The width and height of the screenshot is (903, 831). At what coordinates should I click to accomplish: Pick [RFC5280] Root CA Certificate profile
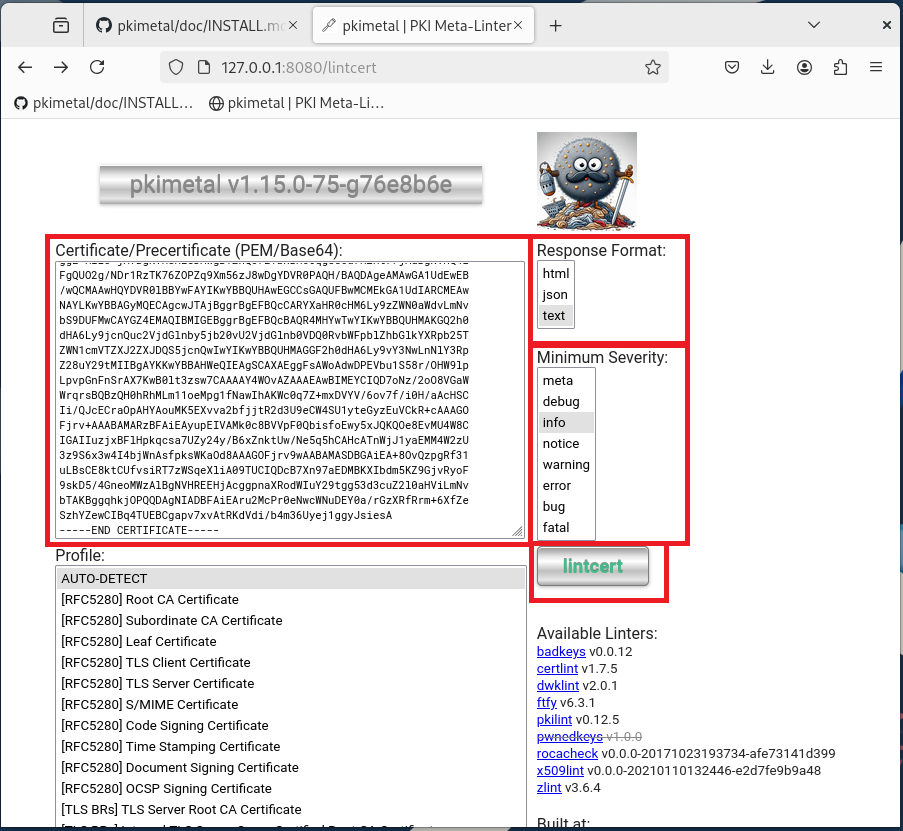click(x=150, y=600)
